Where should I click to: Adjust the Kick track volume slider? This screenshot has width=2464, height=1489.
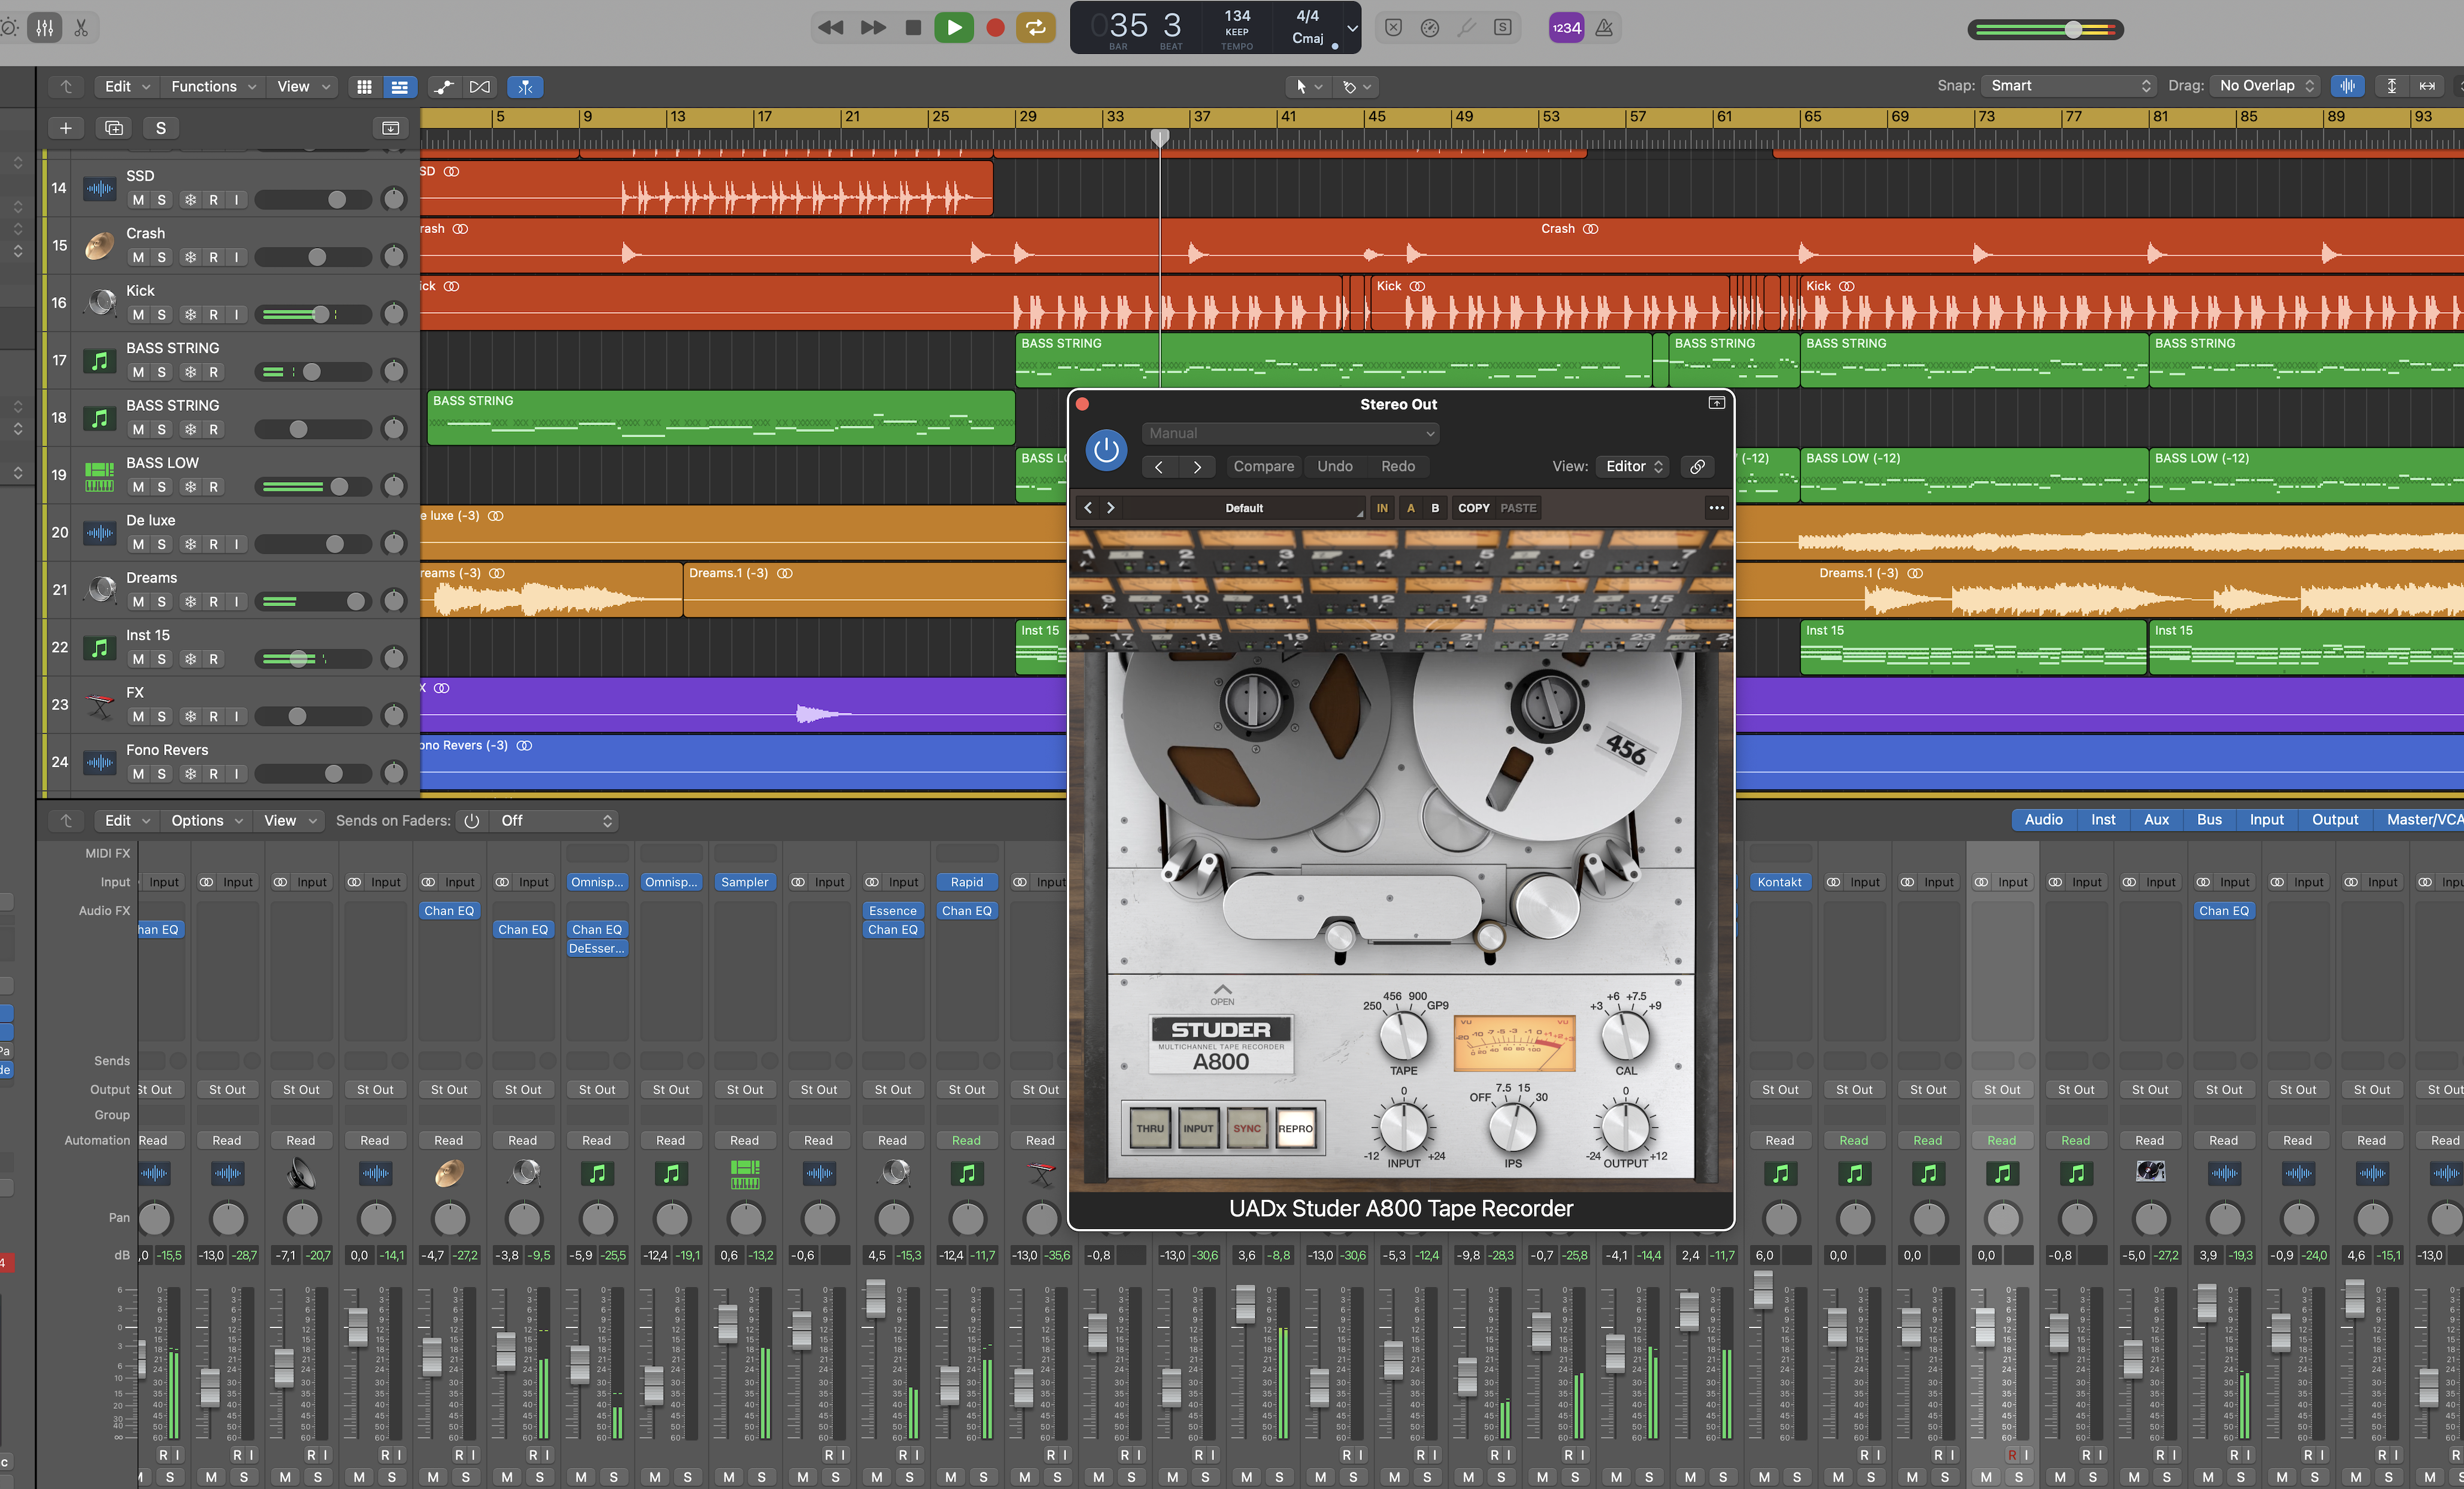(x=313, y=314)
